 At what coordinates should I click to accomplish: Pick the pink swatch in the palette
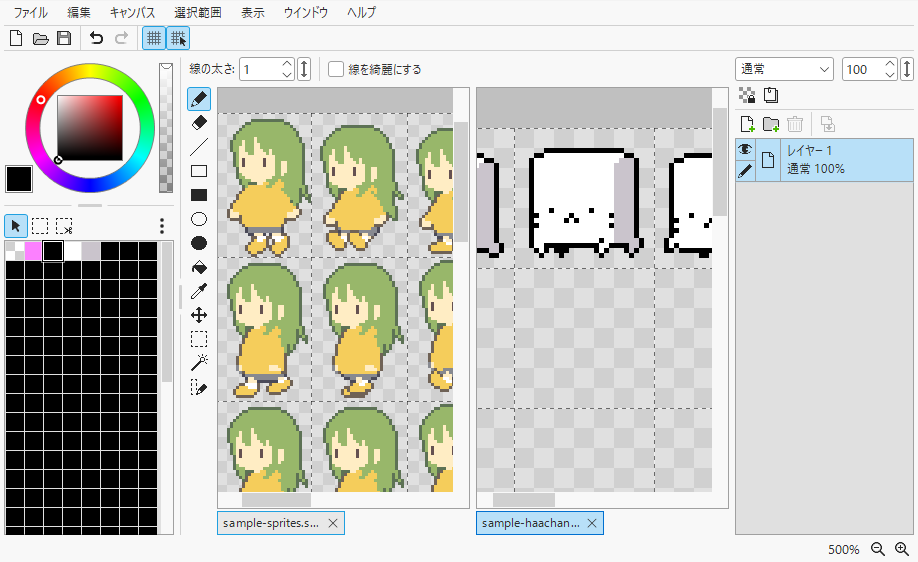(x=33, y=250)
